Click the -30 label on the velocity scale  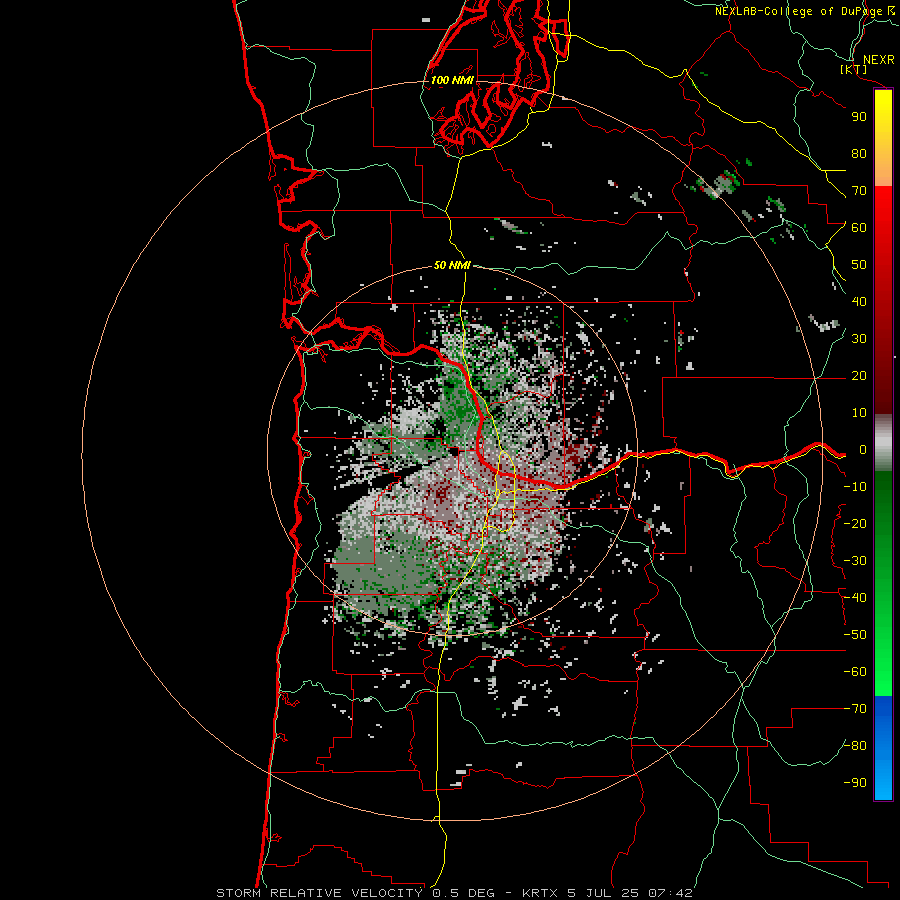pos(855,561)
